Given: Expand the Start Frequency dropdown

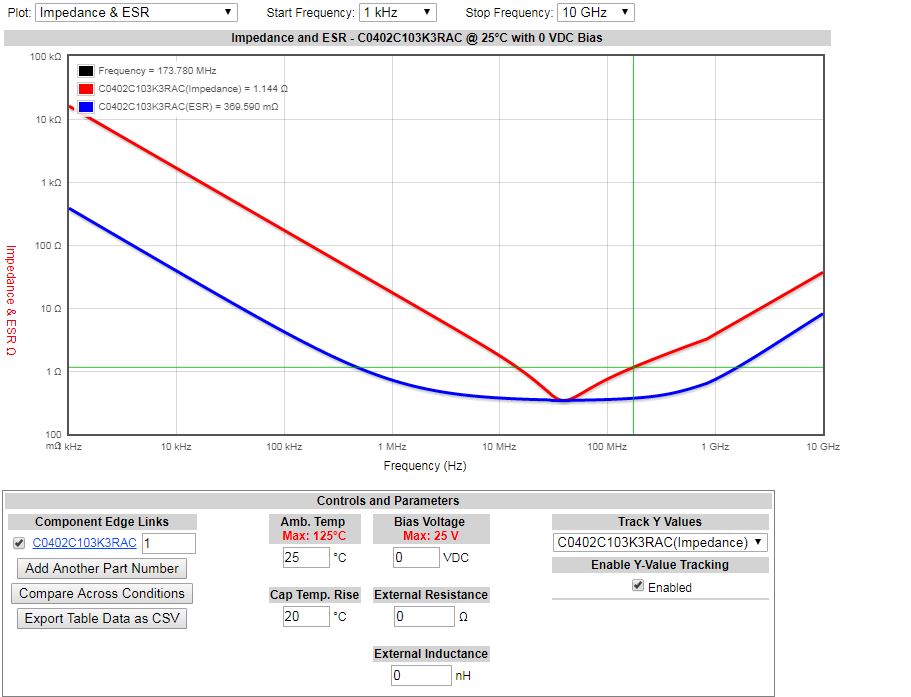Looking at the screenshot, I should [x=397, y=13].
